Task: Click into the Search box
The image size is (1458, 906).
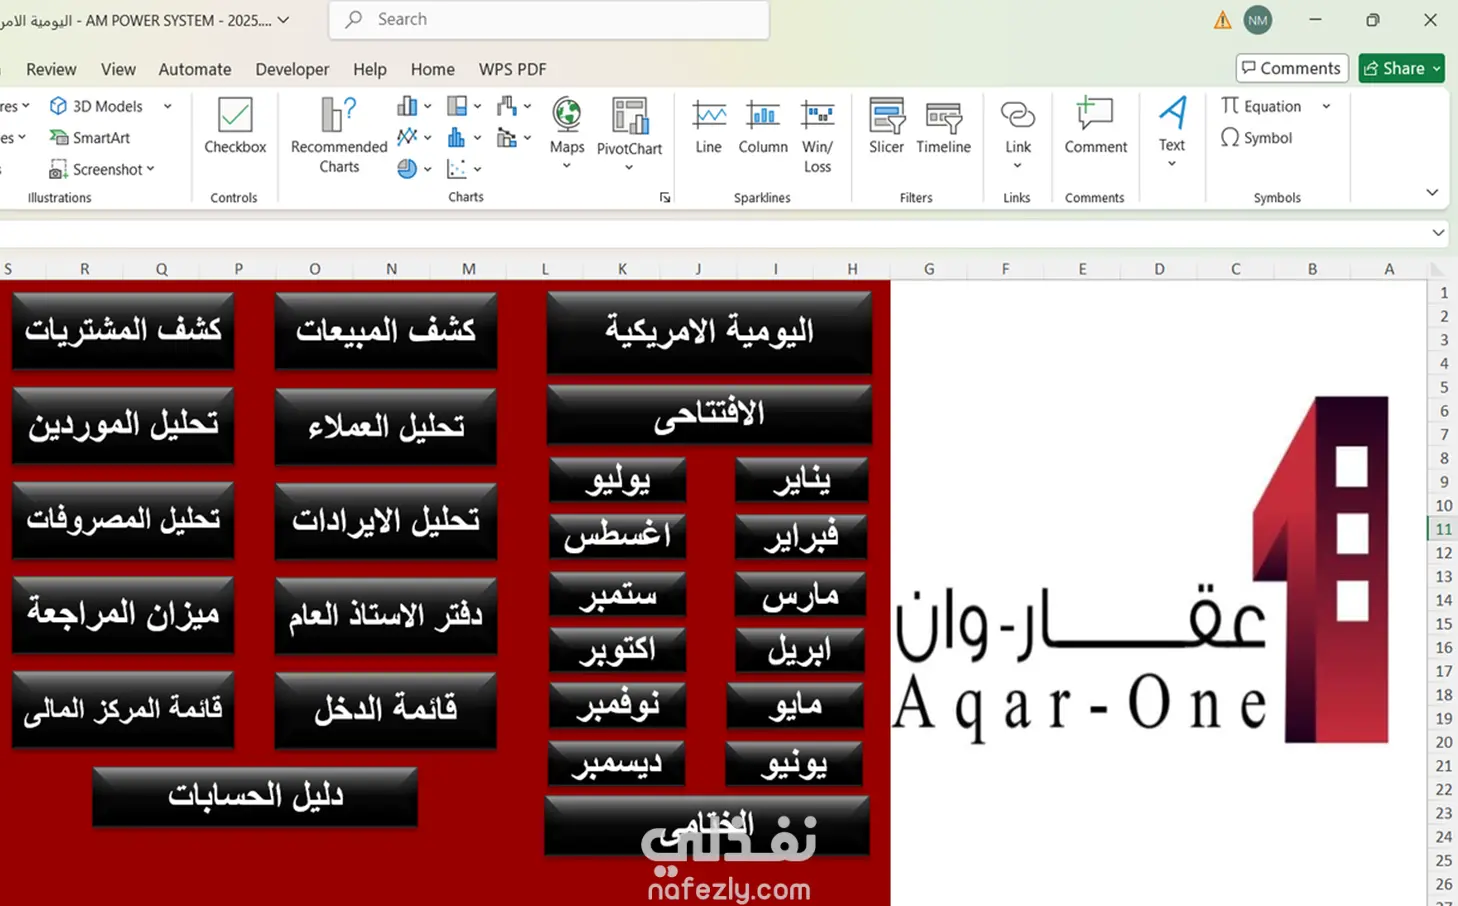Action: pyautogui.click(x=549, y=19)
